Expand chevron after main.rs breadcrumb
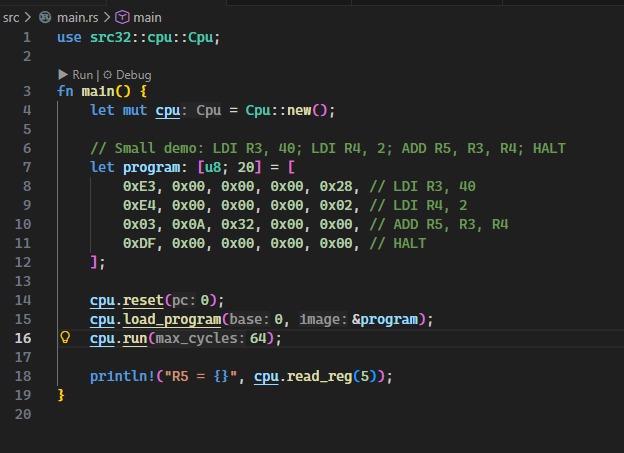The image size is (624, 453). (107, 18)
